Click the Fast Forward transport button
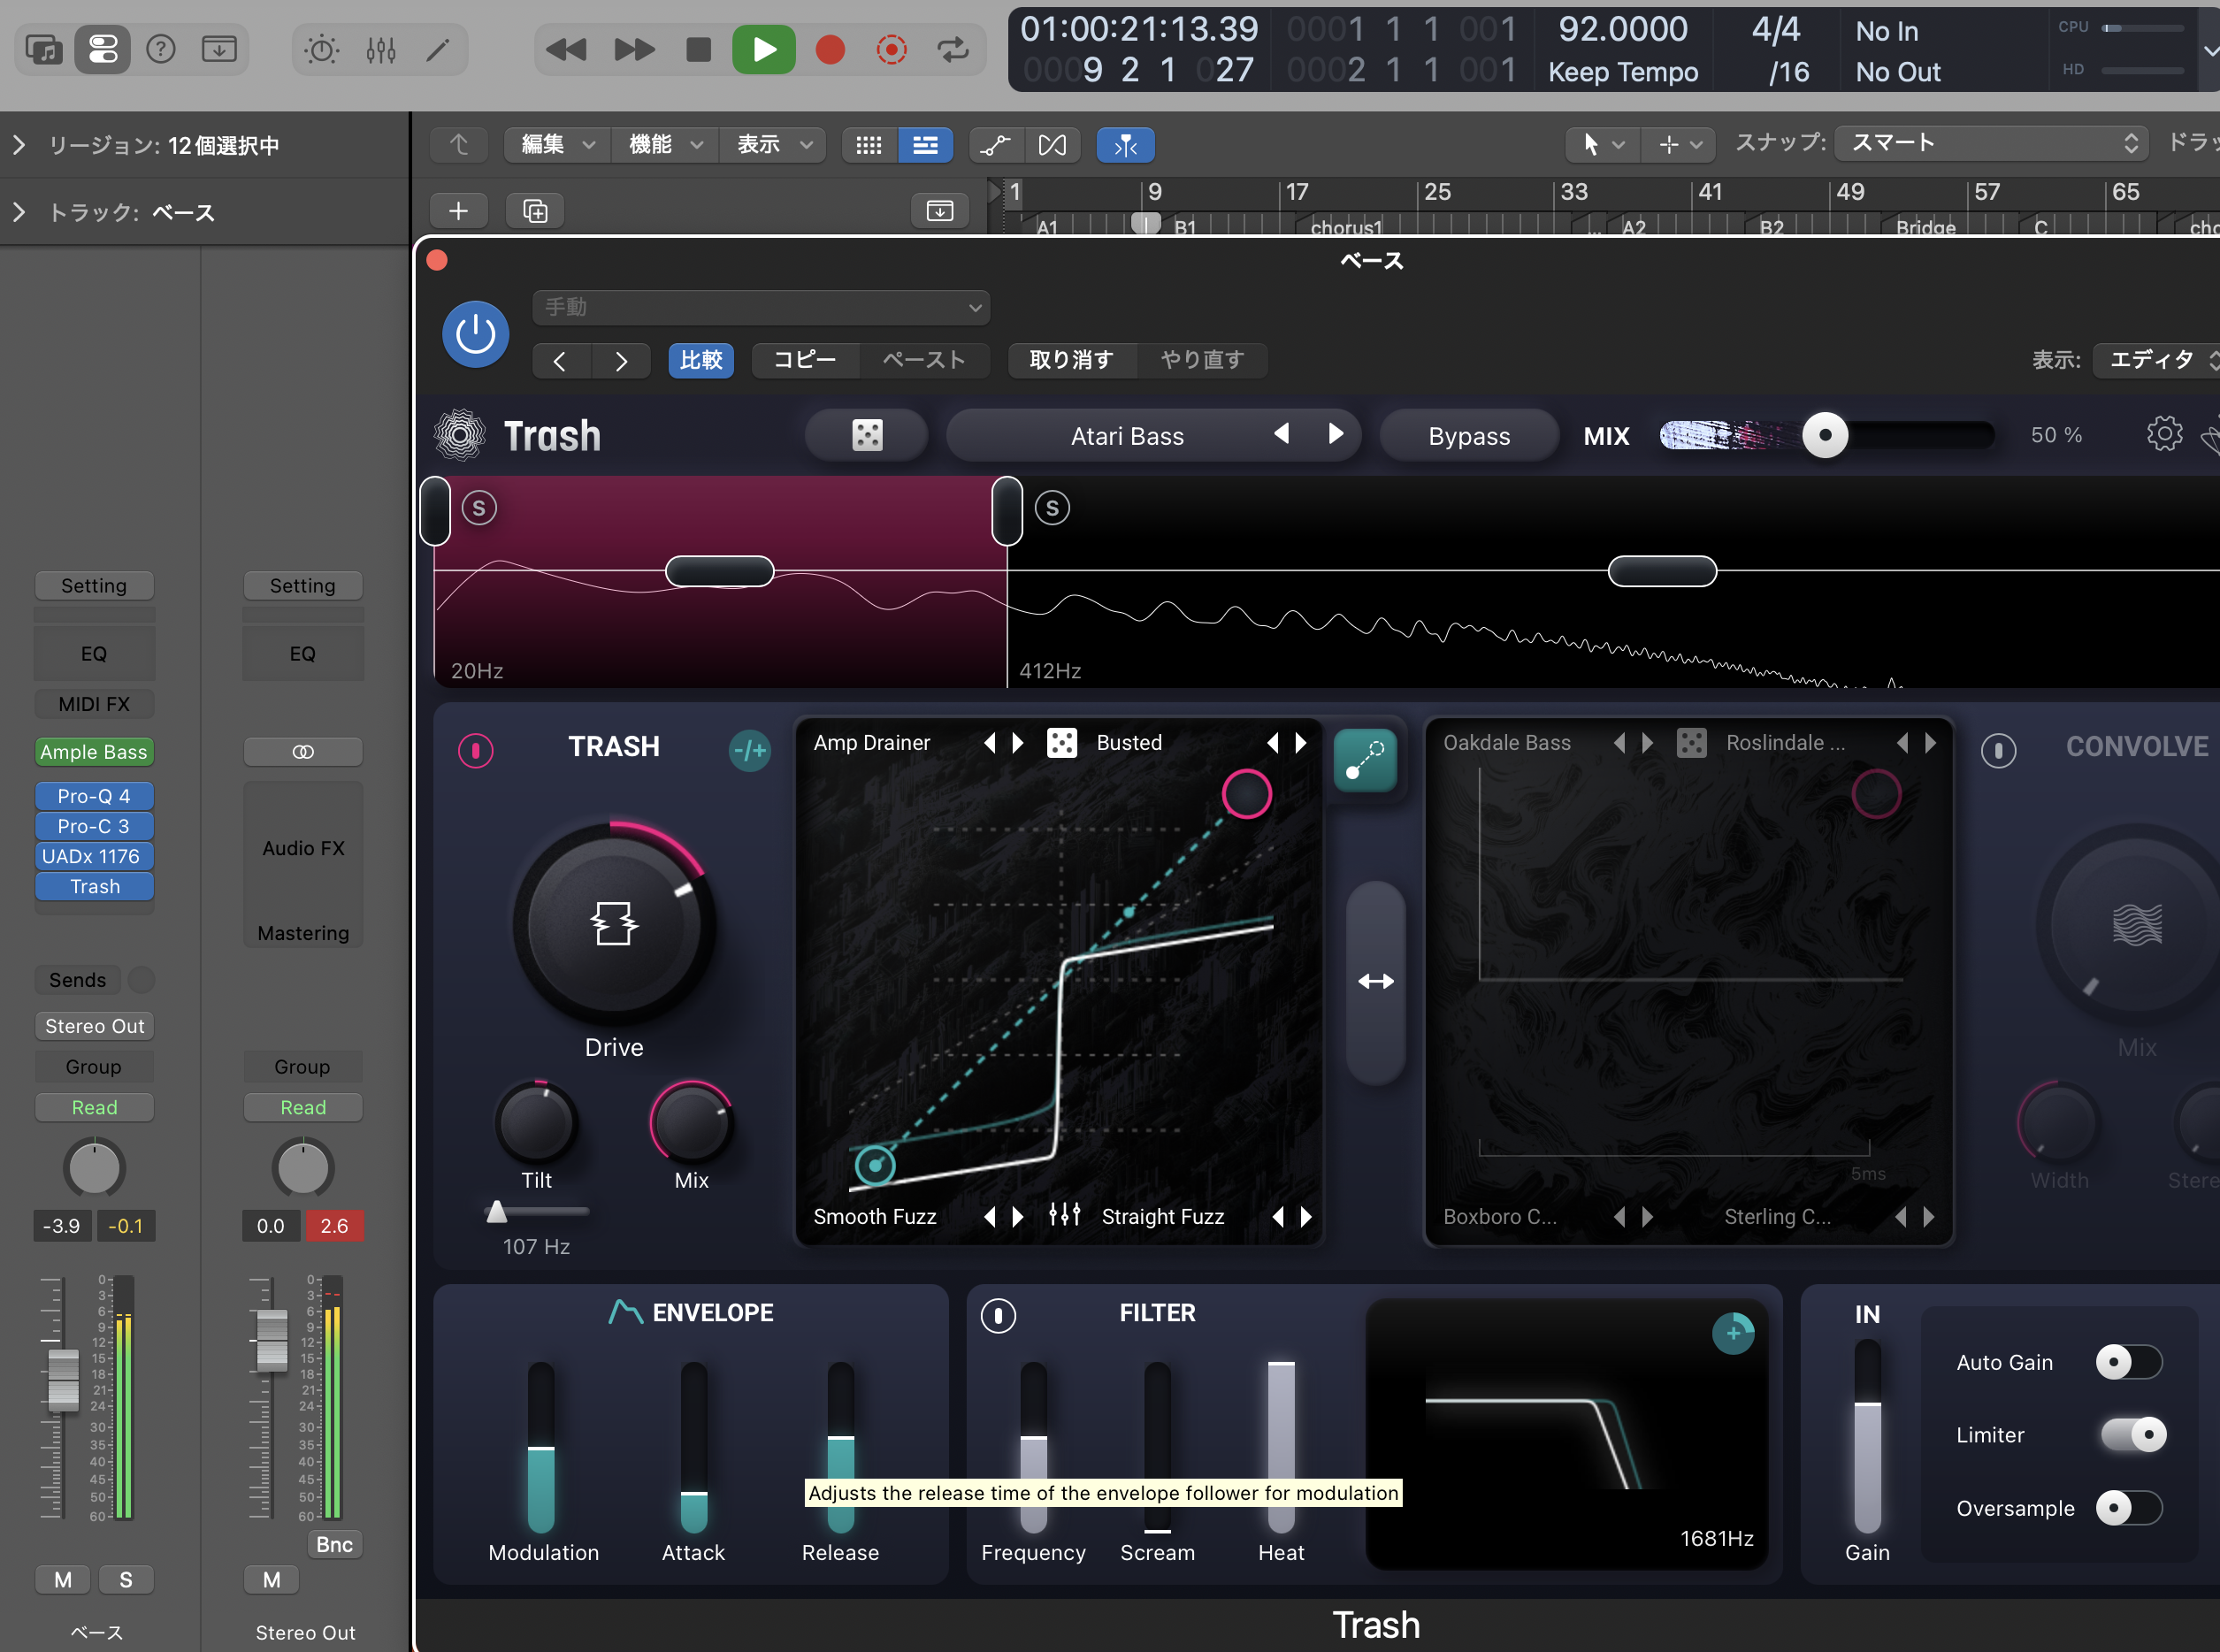Screen dimensions: 2220x1652 (634, 49)
